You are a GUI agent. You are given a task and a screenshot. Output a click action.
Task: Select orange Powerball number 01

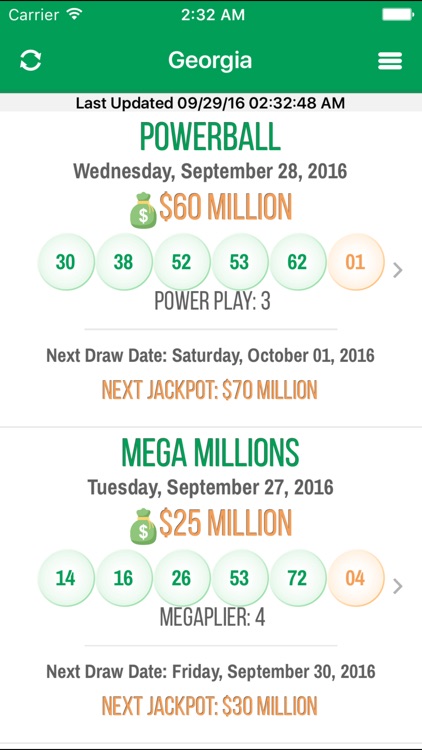(355, 262)
